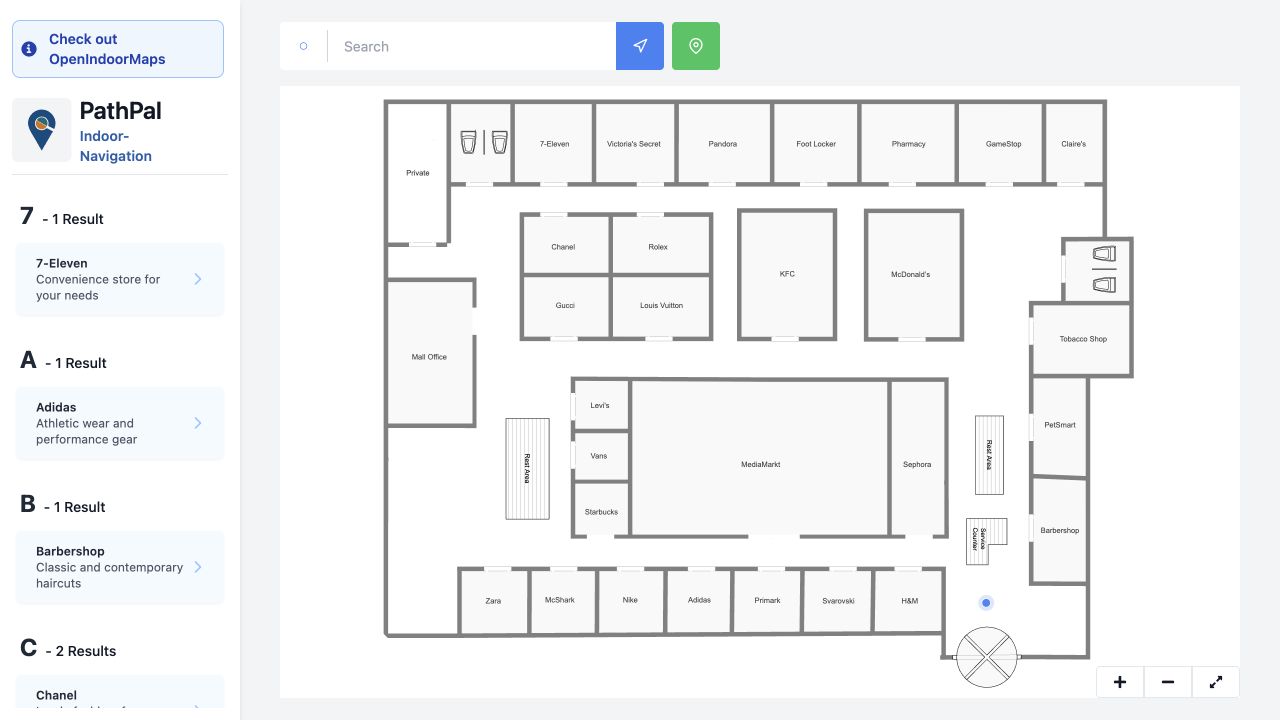The height and width of the screenshot is (720, 1280).
Task: Select Louis Vuitton on the map
Action: pyautogui.click(x=662, y=305)
